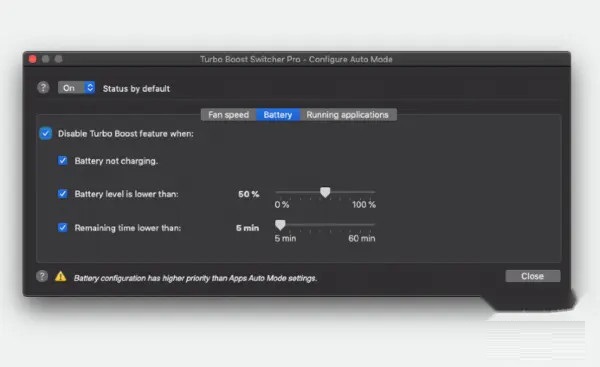
Task: Select the Battery tab
Action: (x=278, y=115)
